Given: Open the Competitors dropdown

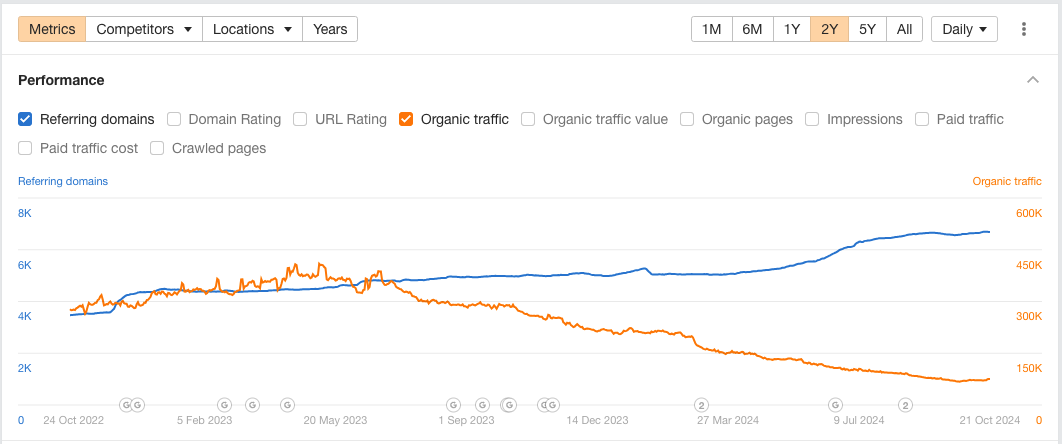Looking at the screenshot, I should pos(144,29).
